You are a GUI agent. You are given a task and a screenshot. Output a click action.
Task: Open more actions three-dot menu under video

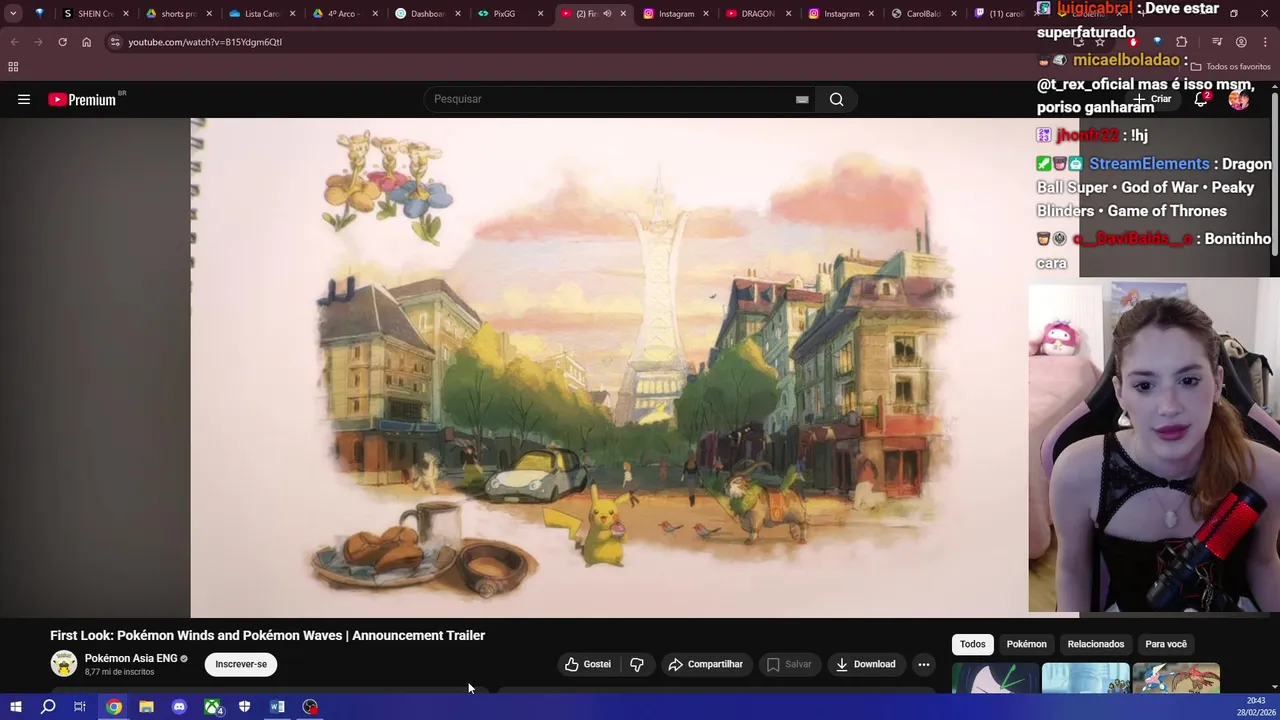(924, 664)
